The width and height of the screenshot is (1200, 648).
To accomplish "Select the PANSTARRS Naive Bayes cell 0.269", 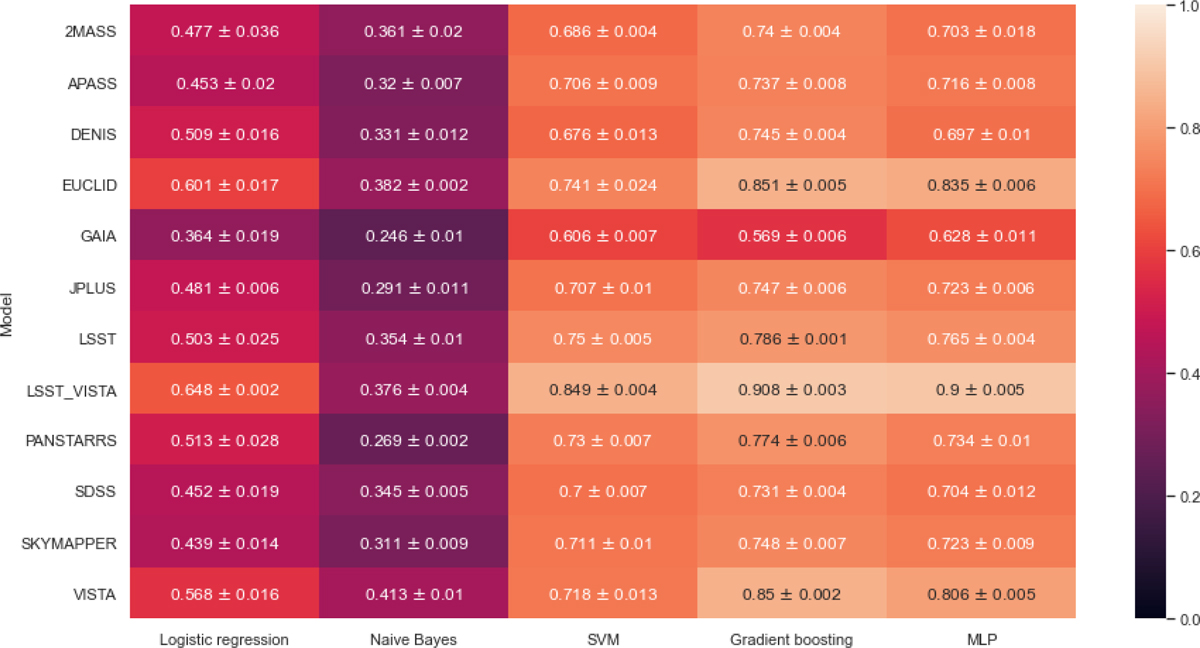I will point(414,441).
